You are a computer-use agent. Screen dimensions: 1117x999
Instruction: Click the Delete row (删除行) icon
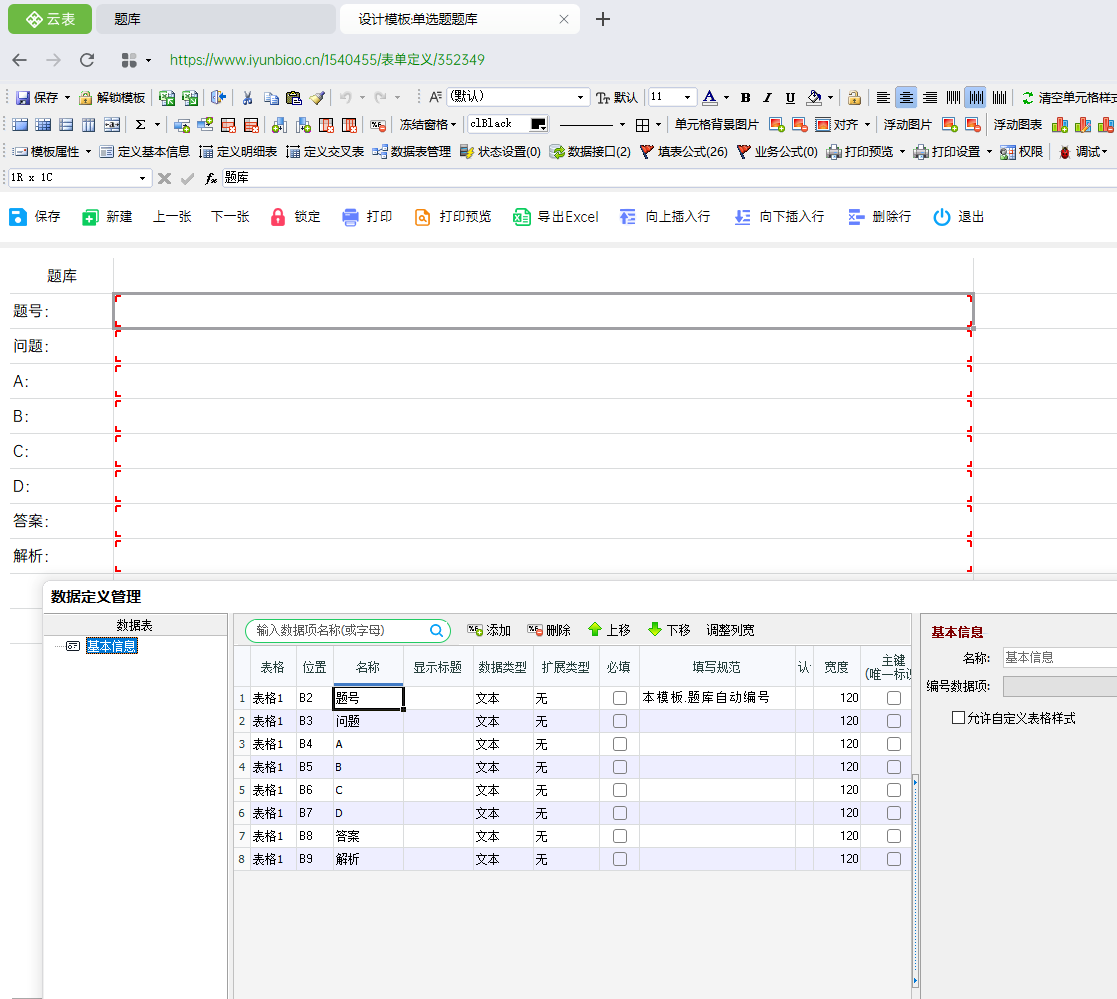[856, 217]
